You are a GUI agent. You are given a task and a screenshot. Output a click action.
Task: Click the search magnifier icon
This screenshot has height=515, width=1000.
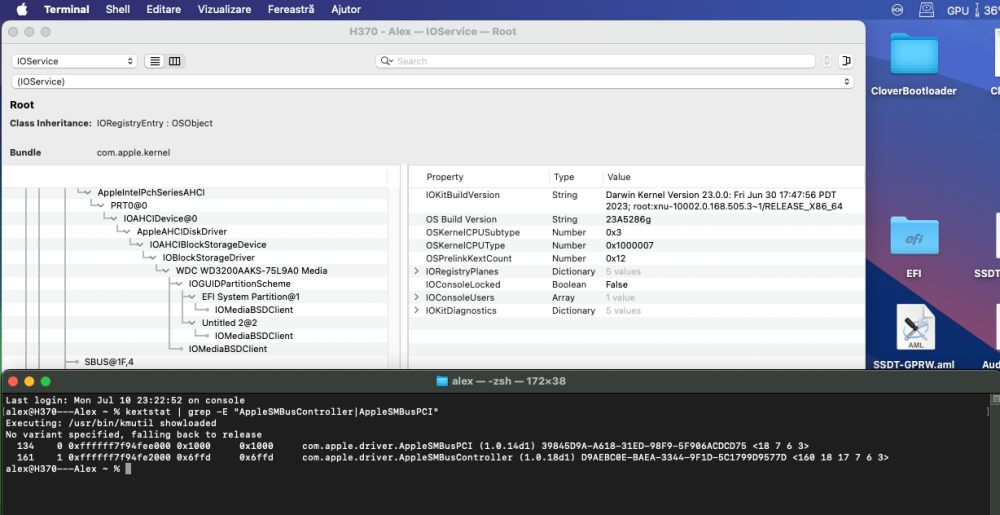coord(386,61)
